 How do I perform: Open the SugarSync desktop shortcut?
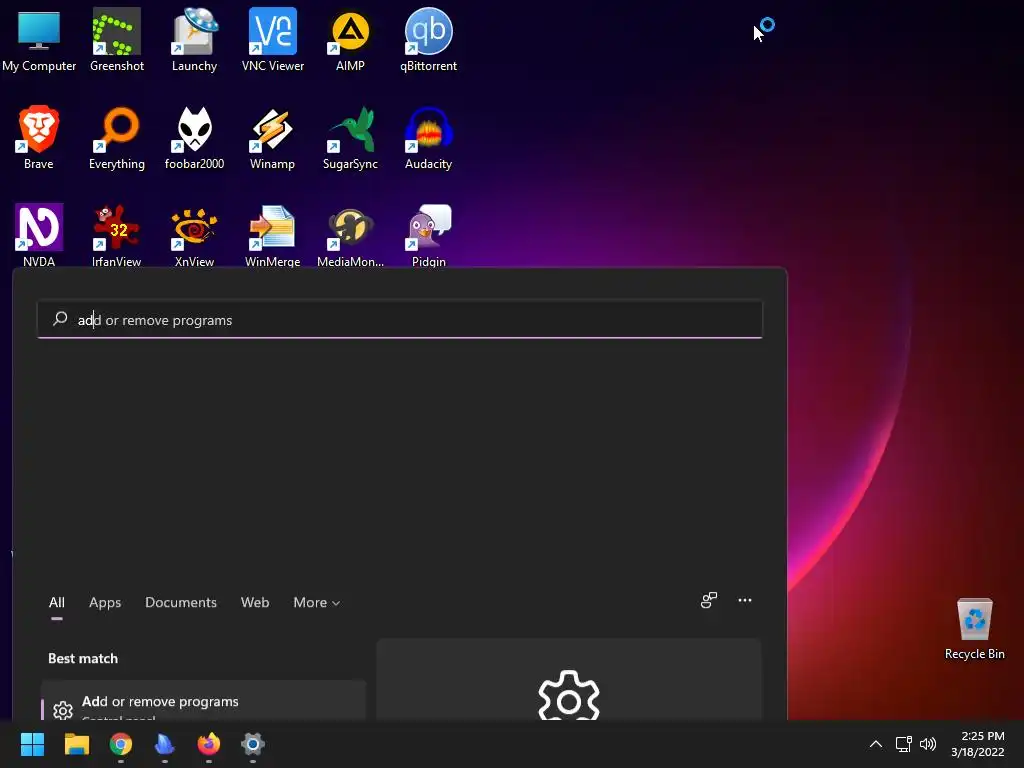(x=350, y=138)
